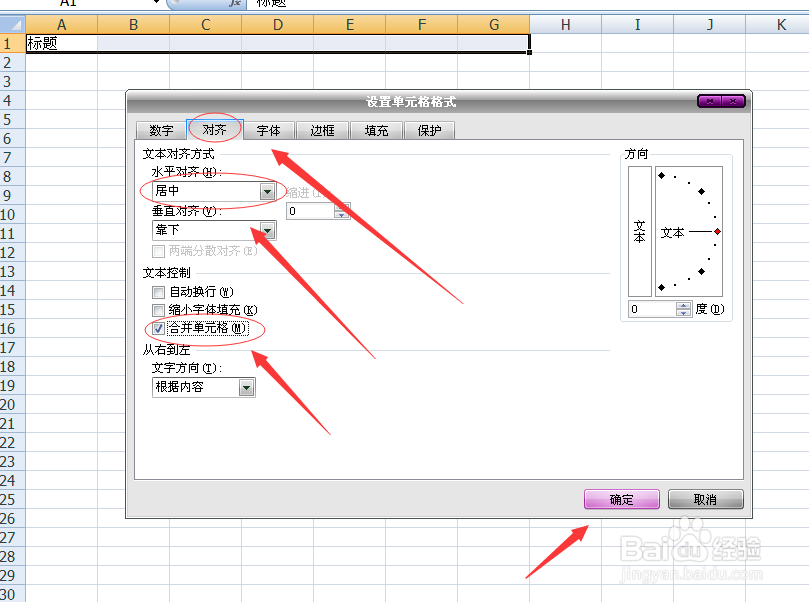809x602 pixels.
Task: Open the 水平对齐 horizontal alignment dropdown
Action: tap(267, 191)
